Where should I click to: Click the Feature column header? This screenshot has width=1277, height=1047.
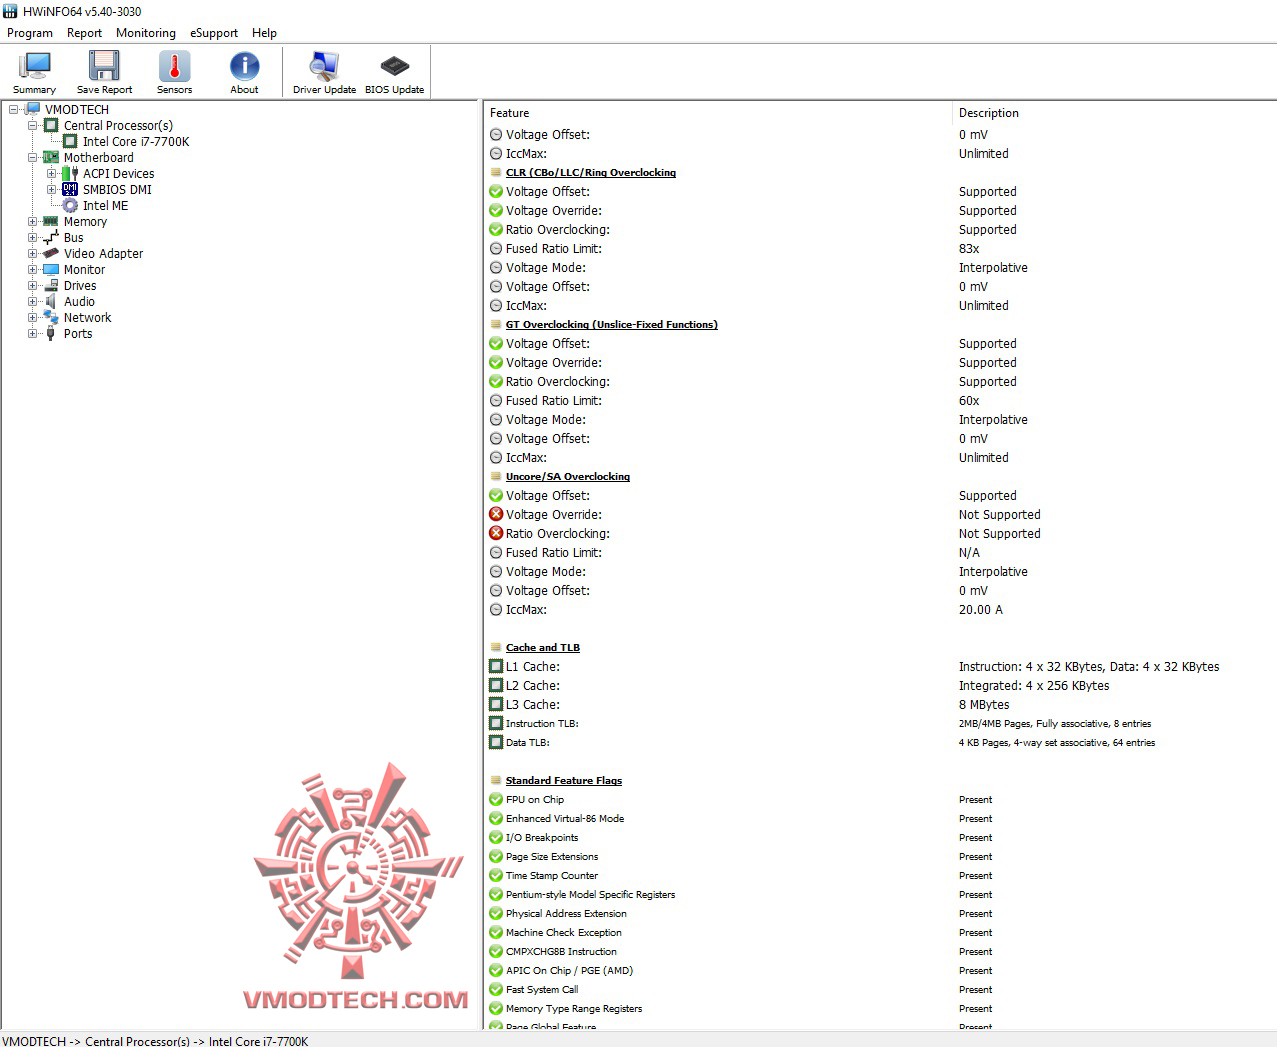tap(718, 113)
